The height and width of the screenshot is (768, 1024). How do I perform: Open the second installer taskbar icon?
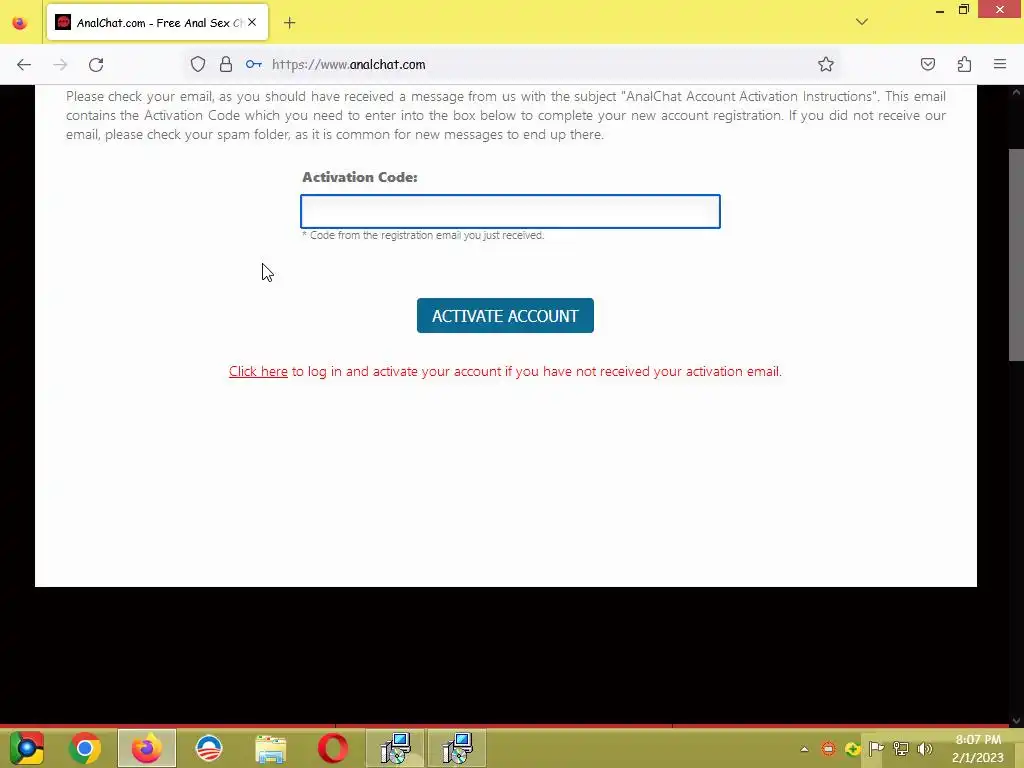coord(457,748)
